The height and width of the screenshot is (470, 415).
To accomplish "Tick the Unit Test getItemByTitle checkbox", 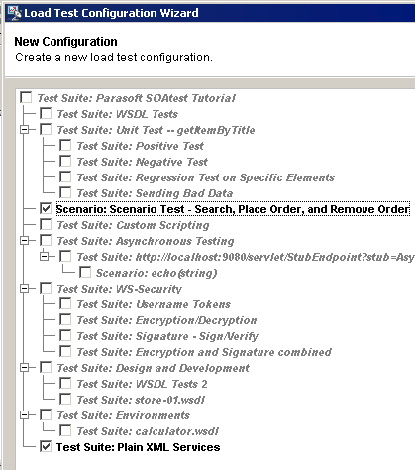I will click(46, 129).
